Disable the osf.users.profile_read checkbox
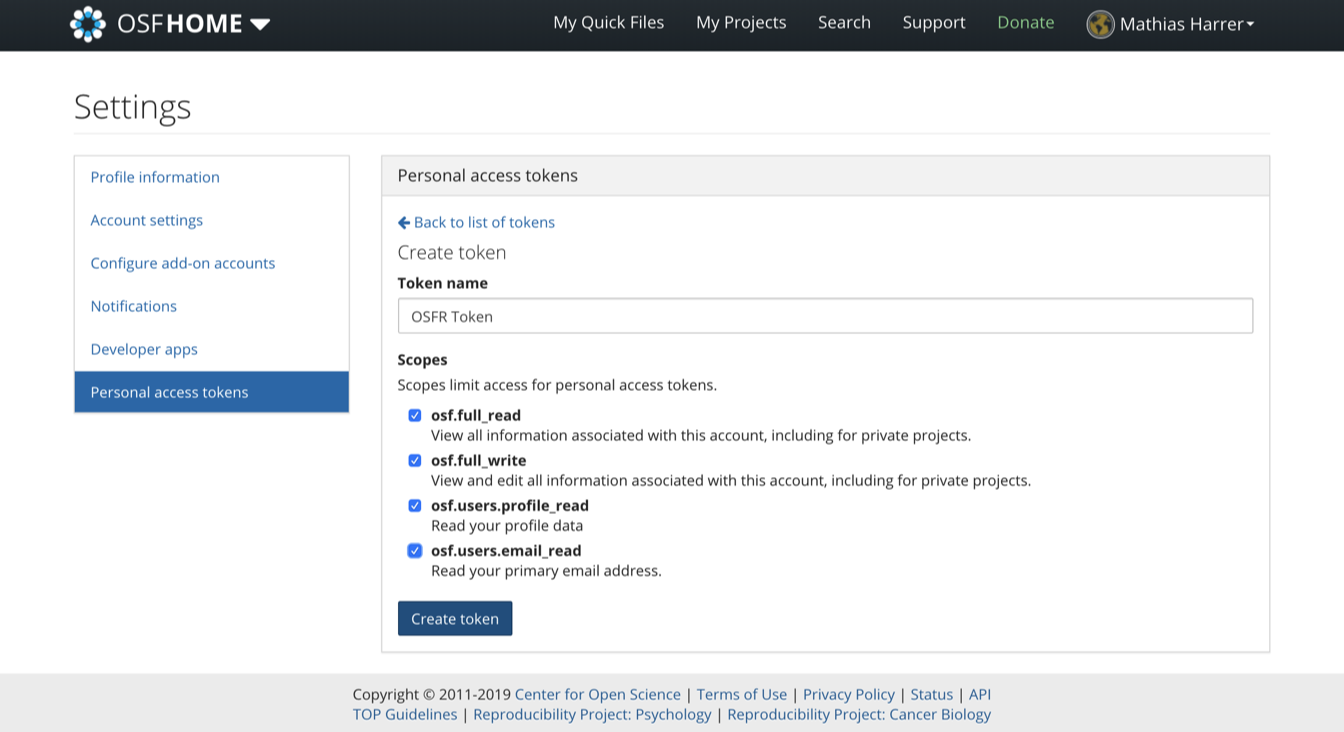Viewport: 1344px width, 732px height. [x=415, y=505]
